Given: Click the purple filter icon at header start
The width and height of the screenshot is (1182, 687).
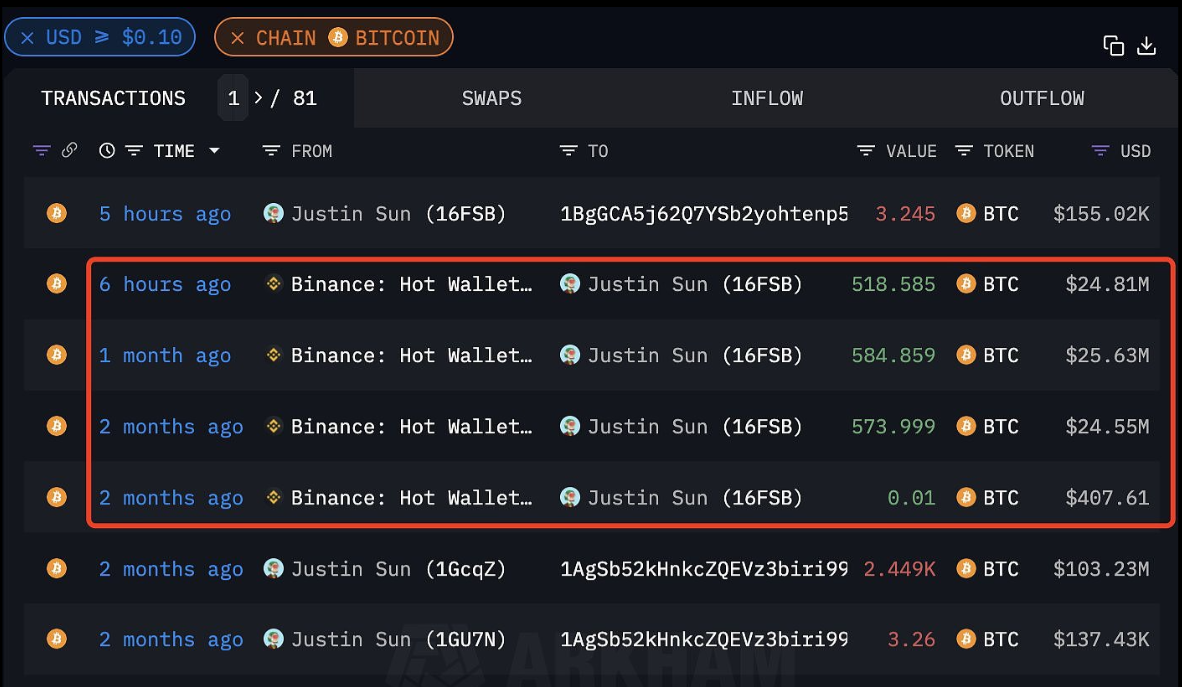Looking at the screenshot, I should click(x=41, y=151).
